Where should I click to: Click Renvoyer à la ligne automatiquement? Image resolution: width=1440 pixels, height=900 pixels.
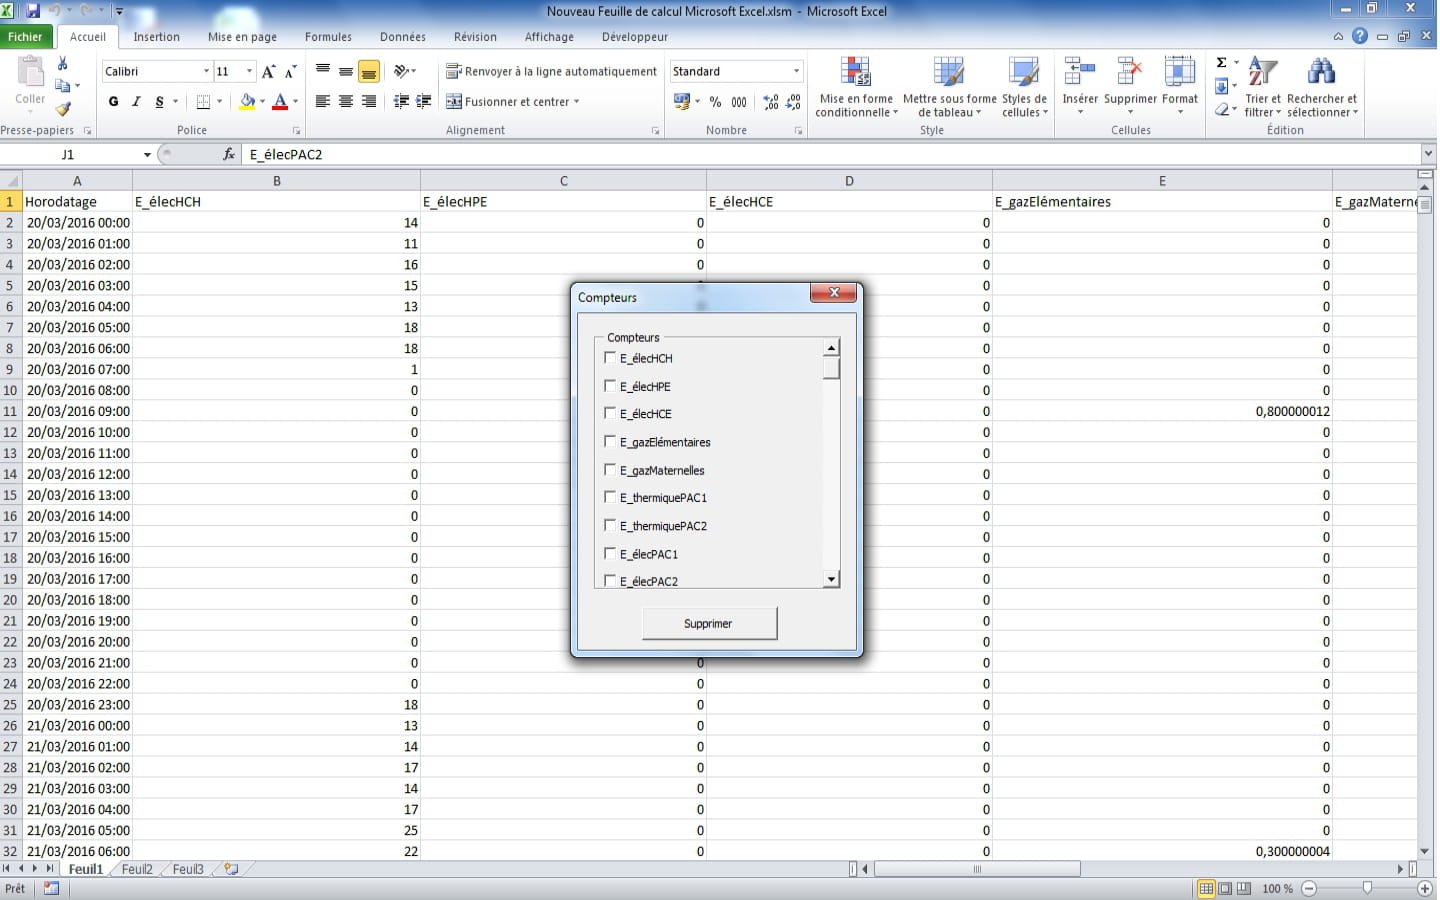coord(552,71)
